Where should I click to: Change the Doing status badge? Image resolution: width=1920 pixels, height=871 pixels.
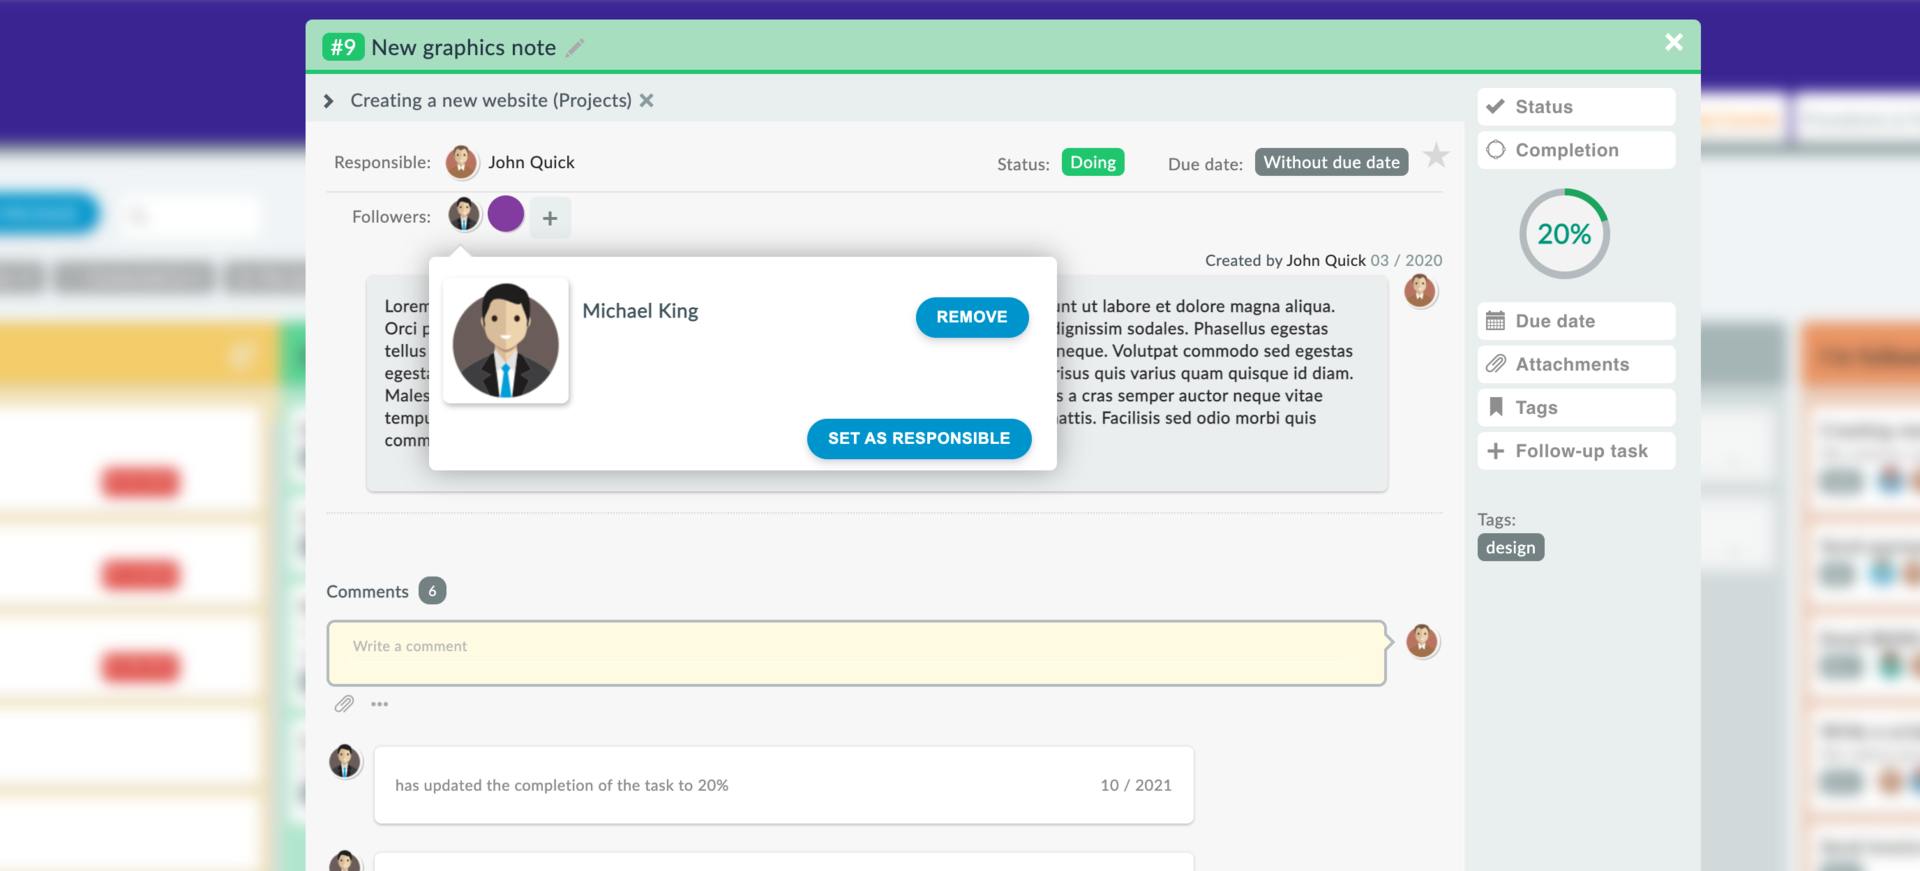tap(1093, 162)
